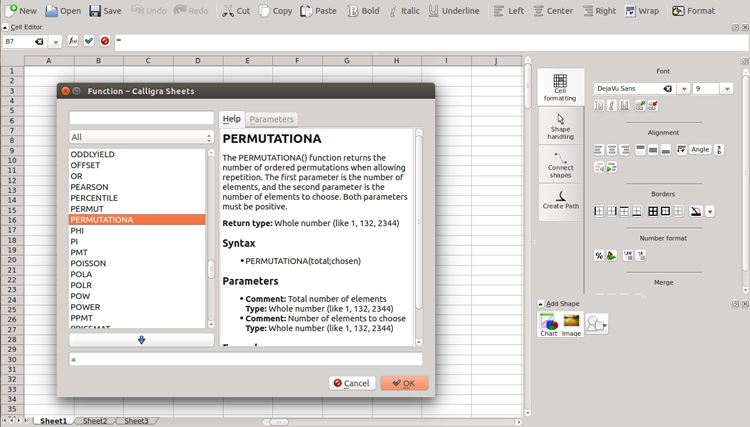Decrease decimal precision in Number format
This screenshot has height=427, width=750.
(x=641, y=256)
